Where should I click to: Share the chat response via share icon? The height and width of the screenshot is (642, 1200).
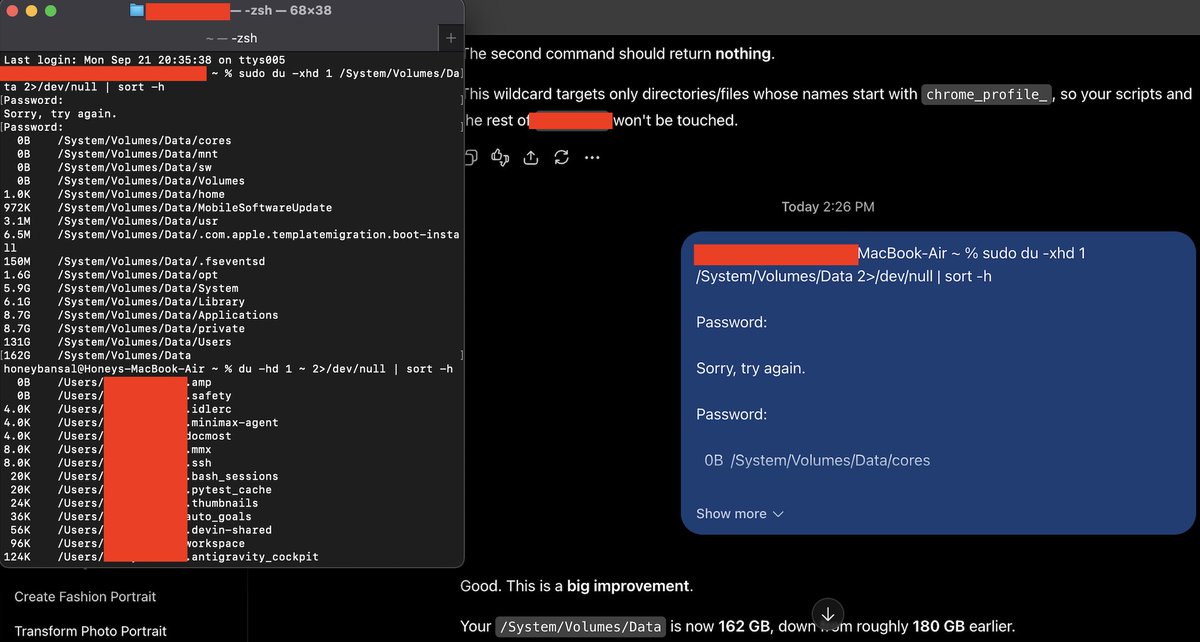click(x=532, y=158)
